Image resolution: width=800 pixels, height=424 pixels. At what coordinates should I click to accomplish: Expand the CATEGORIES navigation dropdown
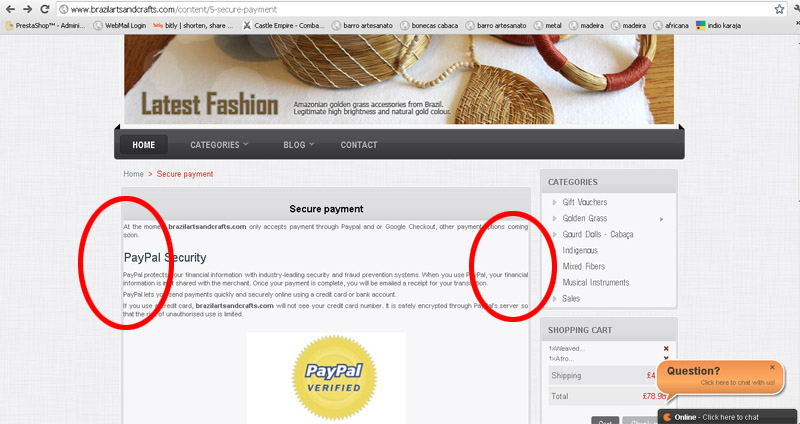coord(219,145)
